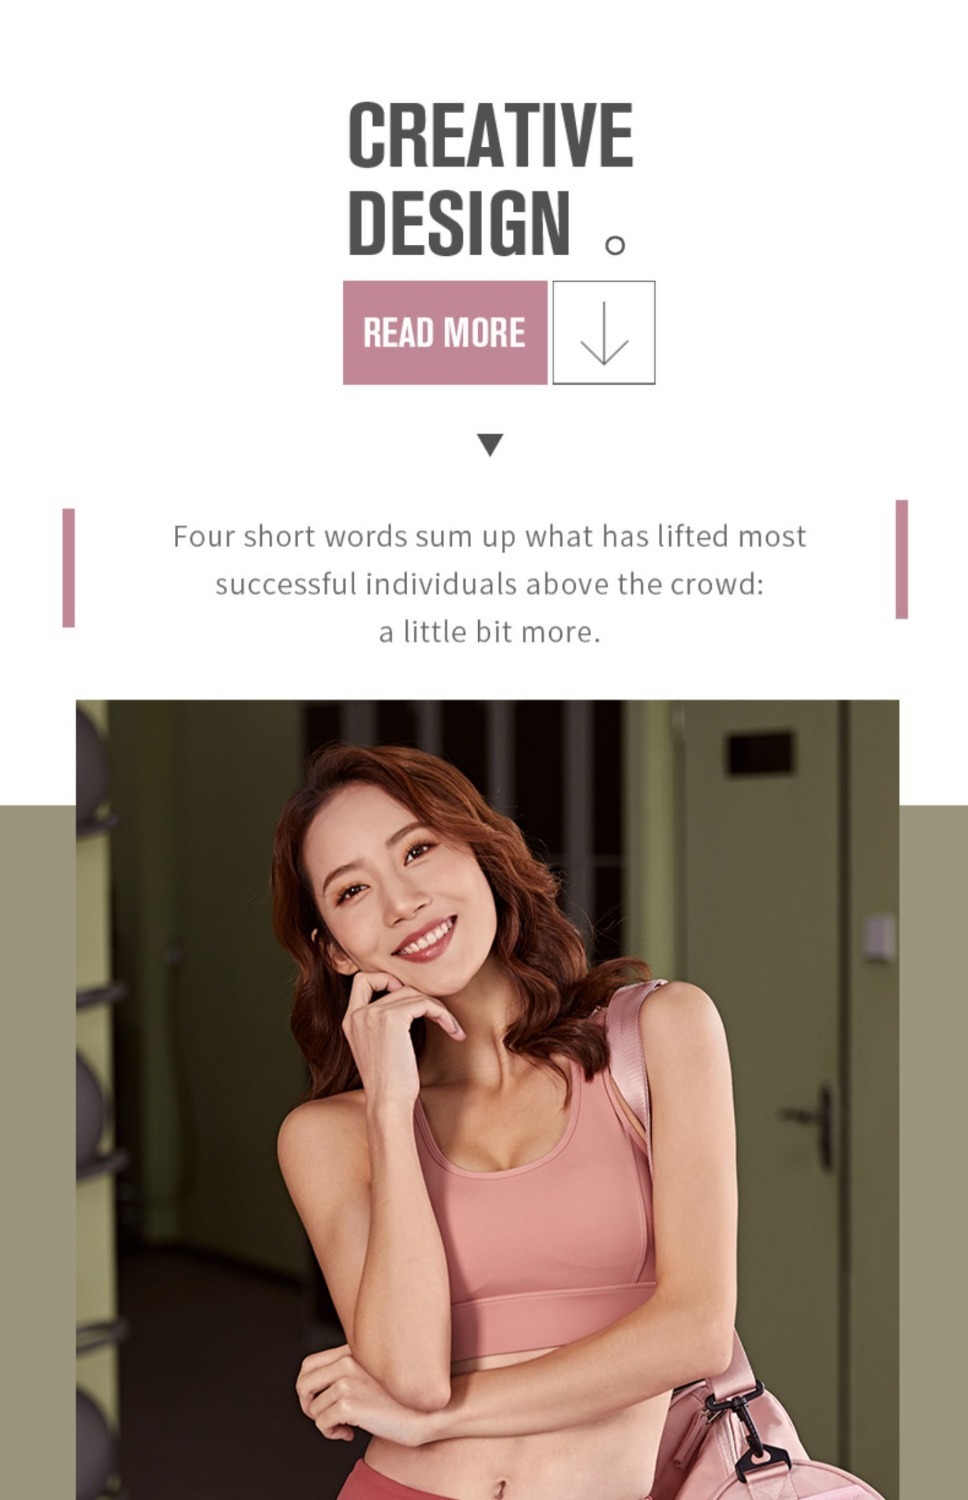The width and height of the screenshot is (968, 1500).
Task: Click the 'successful individuals above the crowd' line
Action: click(x=490, y=585)
